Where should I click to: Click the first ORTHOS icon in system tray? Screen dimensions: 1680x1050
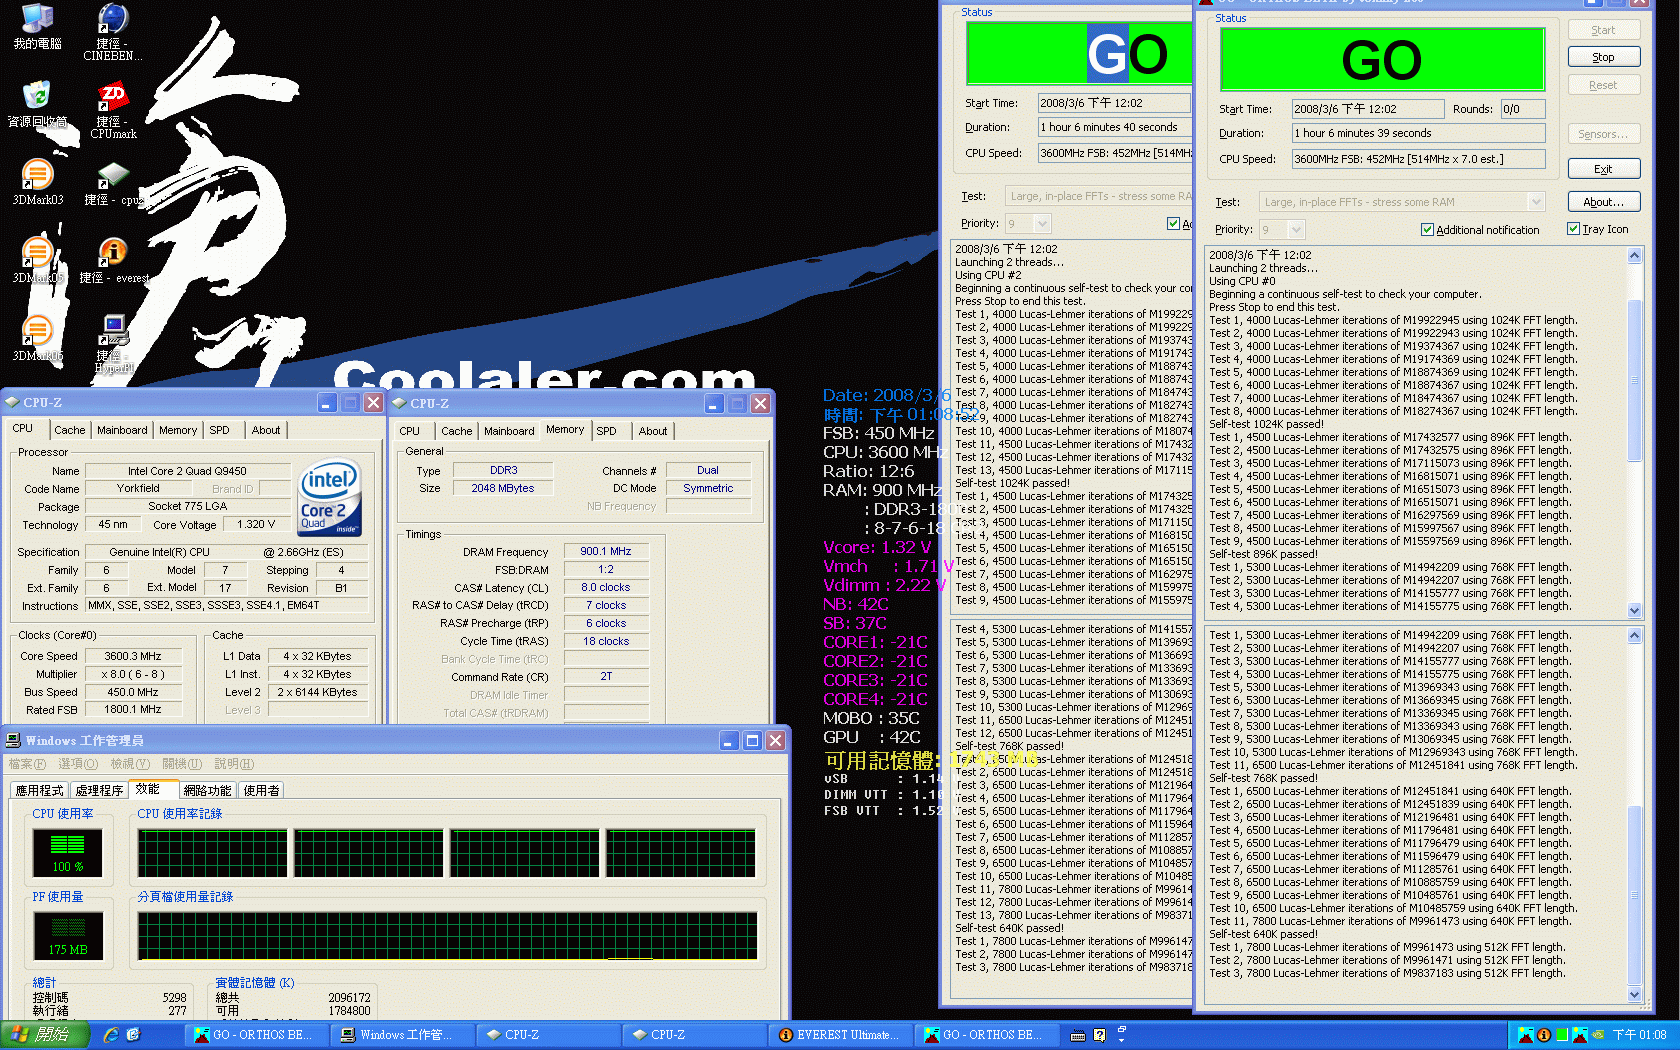pos(1525,1035)
